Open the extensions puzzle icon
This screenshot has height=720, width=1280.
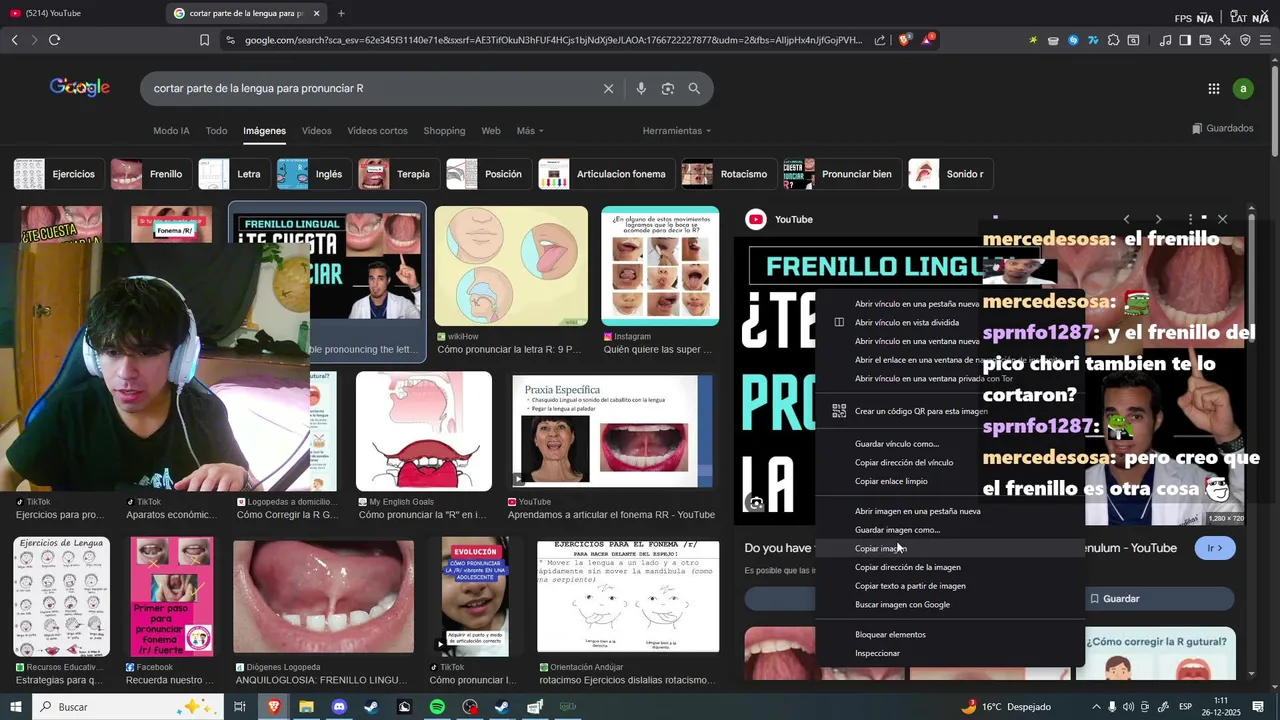click(x=1113, y=40)
